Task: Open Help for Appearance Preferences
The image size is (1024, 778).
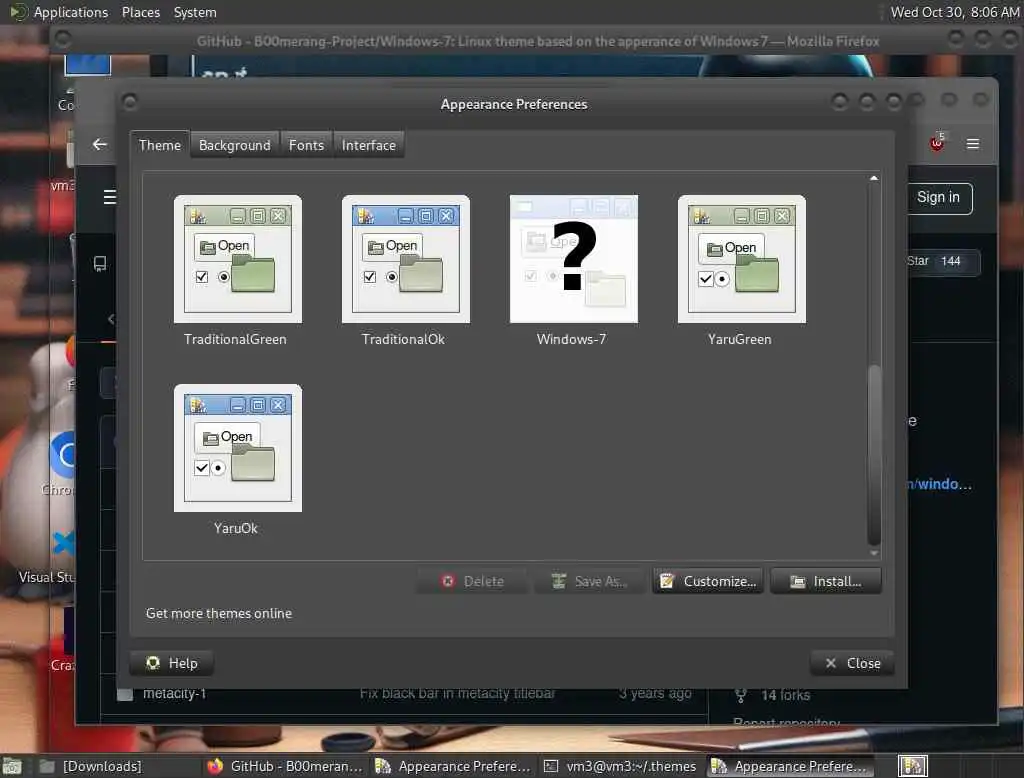Action: [x=172, y=663]
